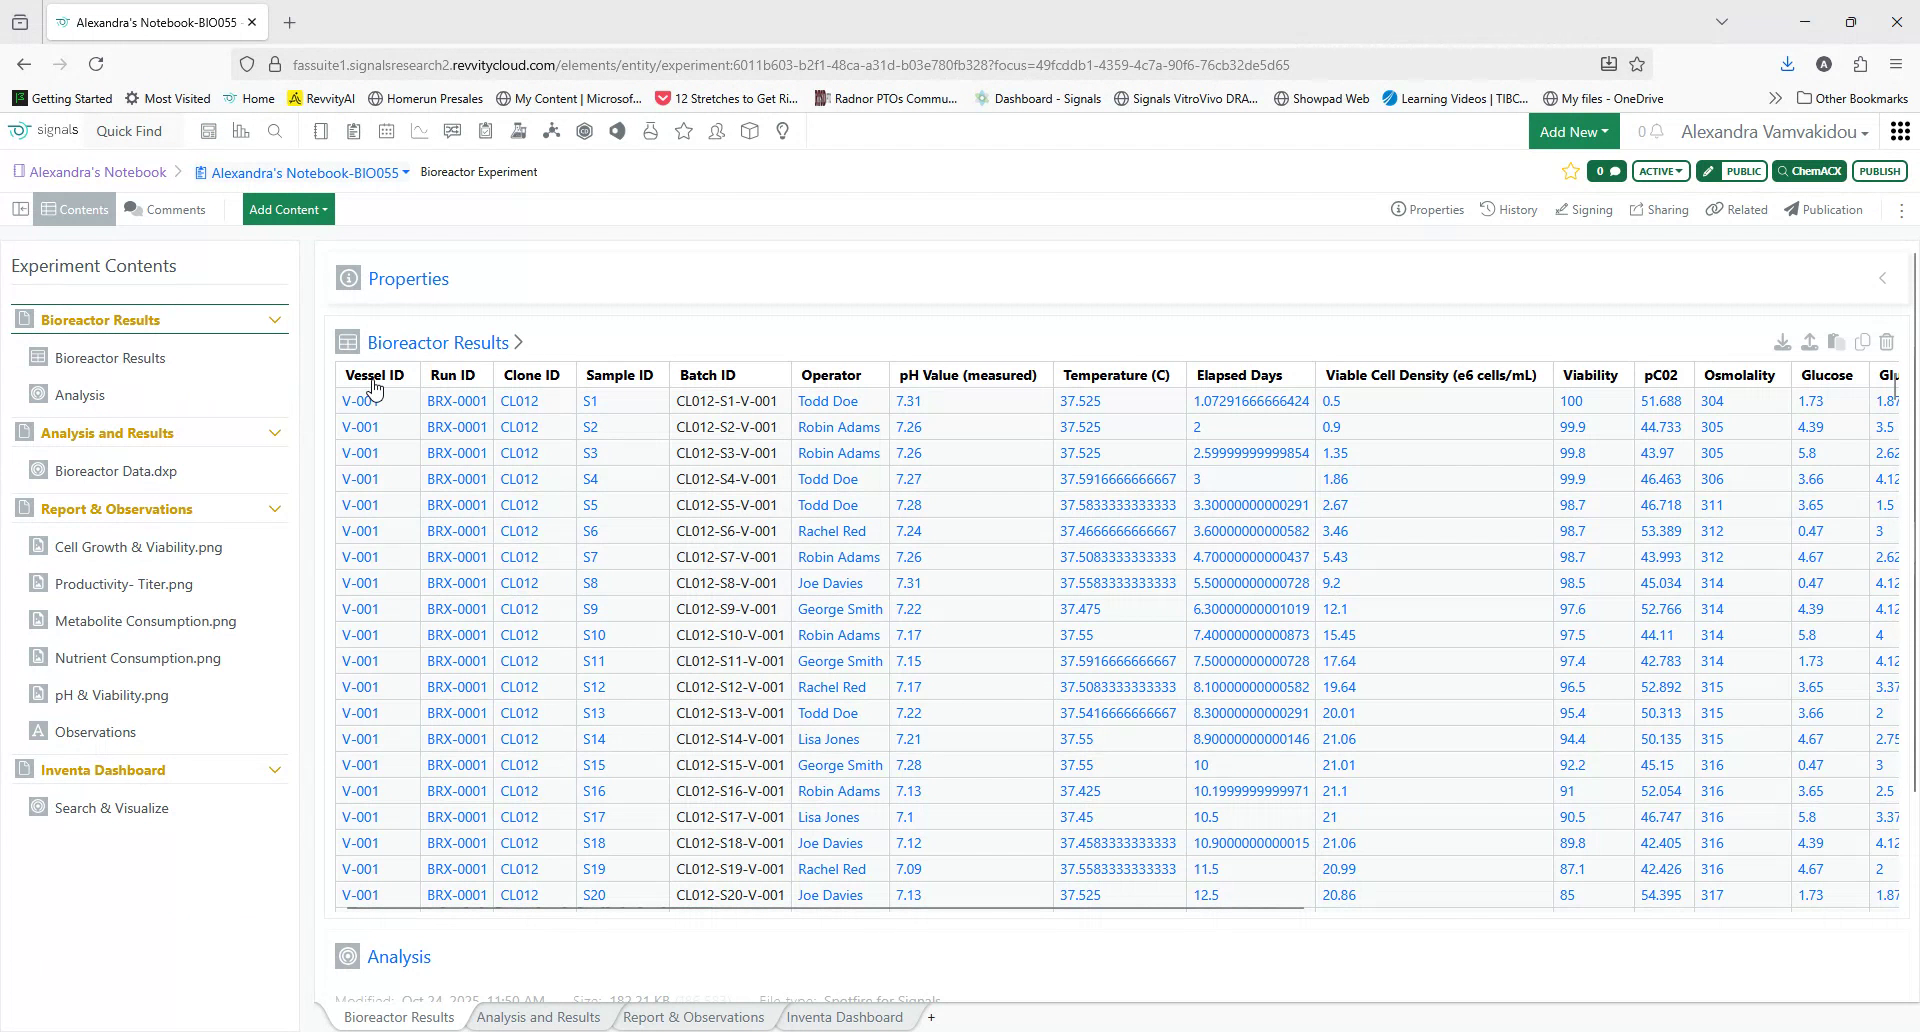The width and height of the screenshot is (1920, 1032).
Task: Toggle the PUBLIC visibility setting
Action: [x=1743, y=171]
